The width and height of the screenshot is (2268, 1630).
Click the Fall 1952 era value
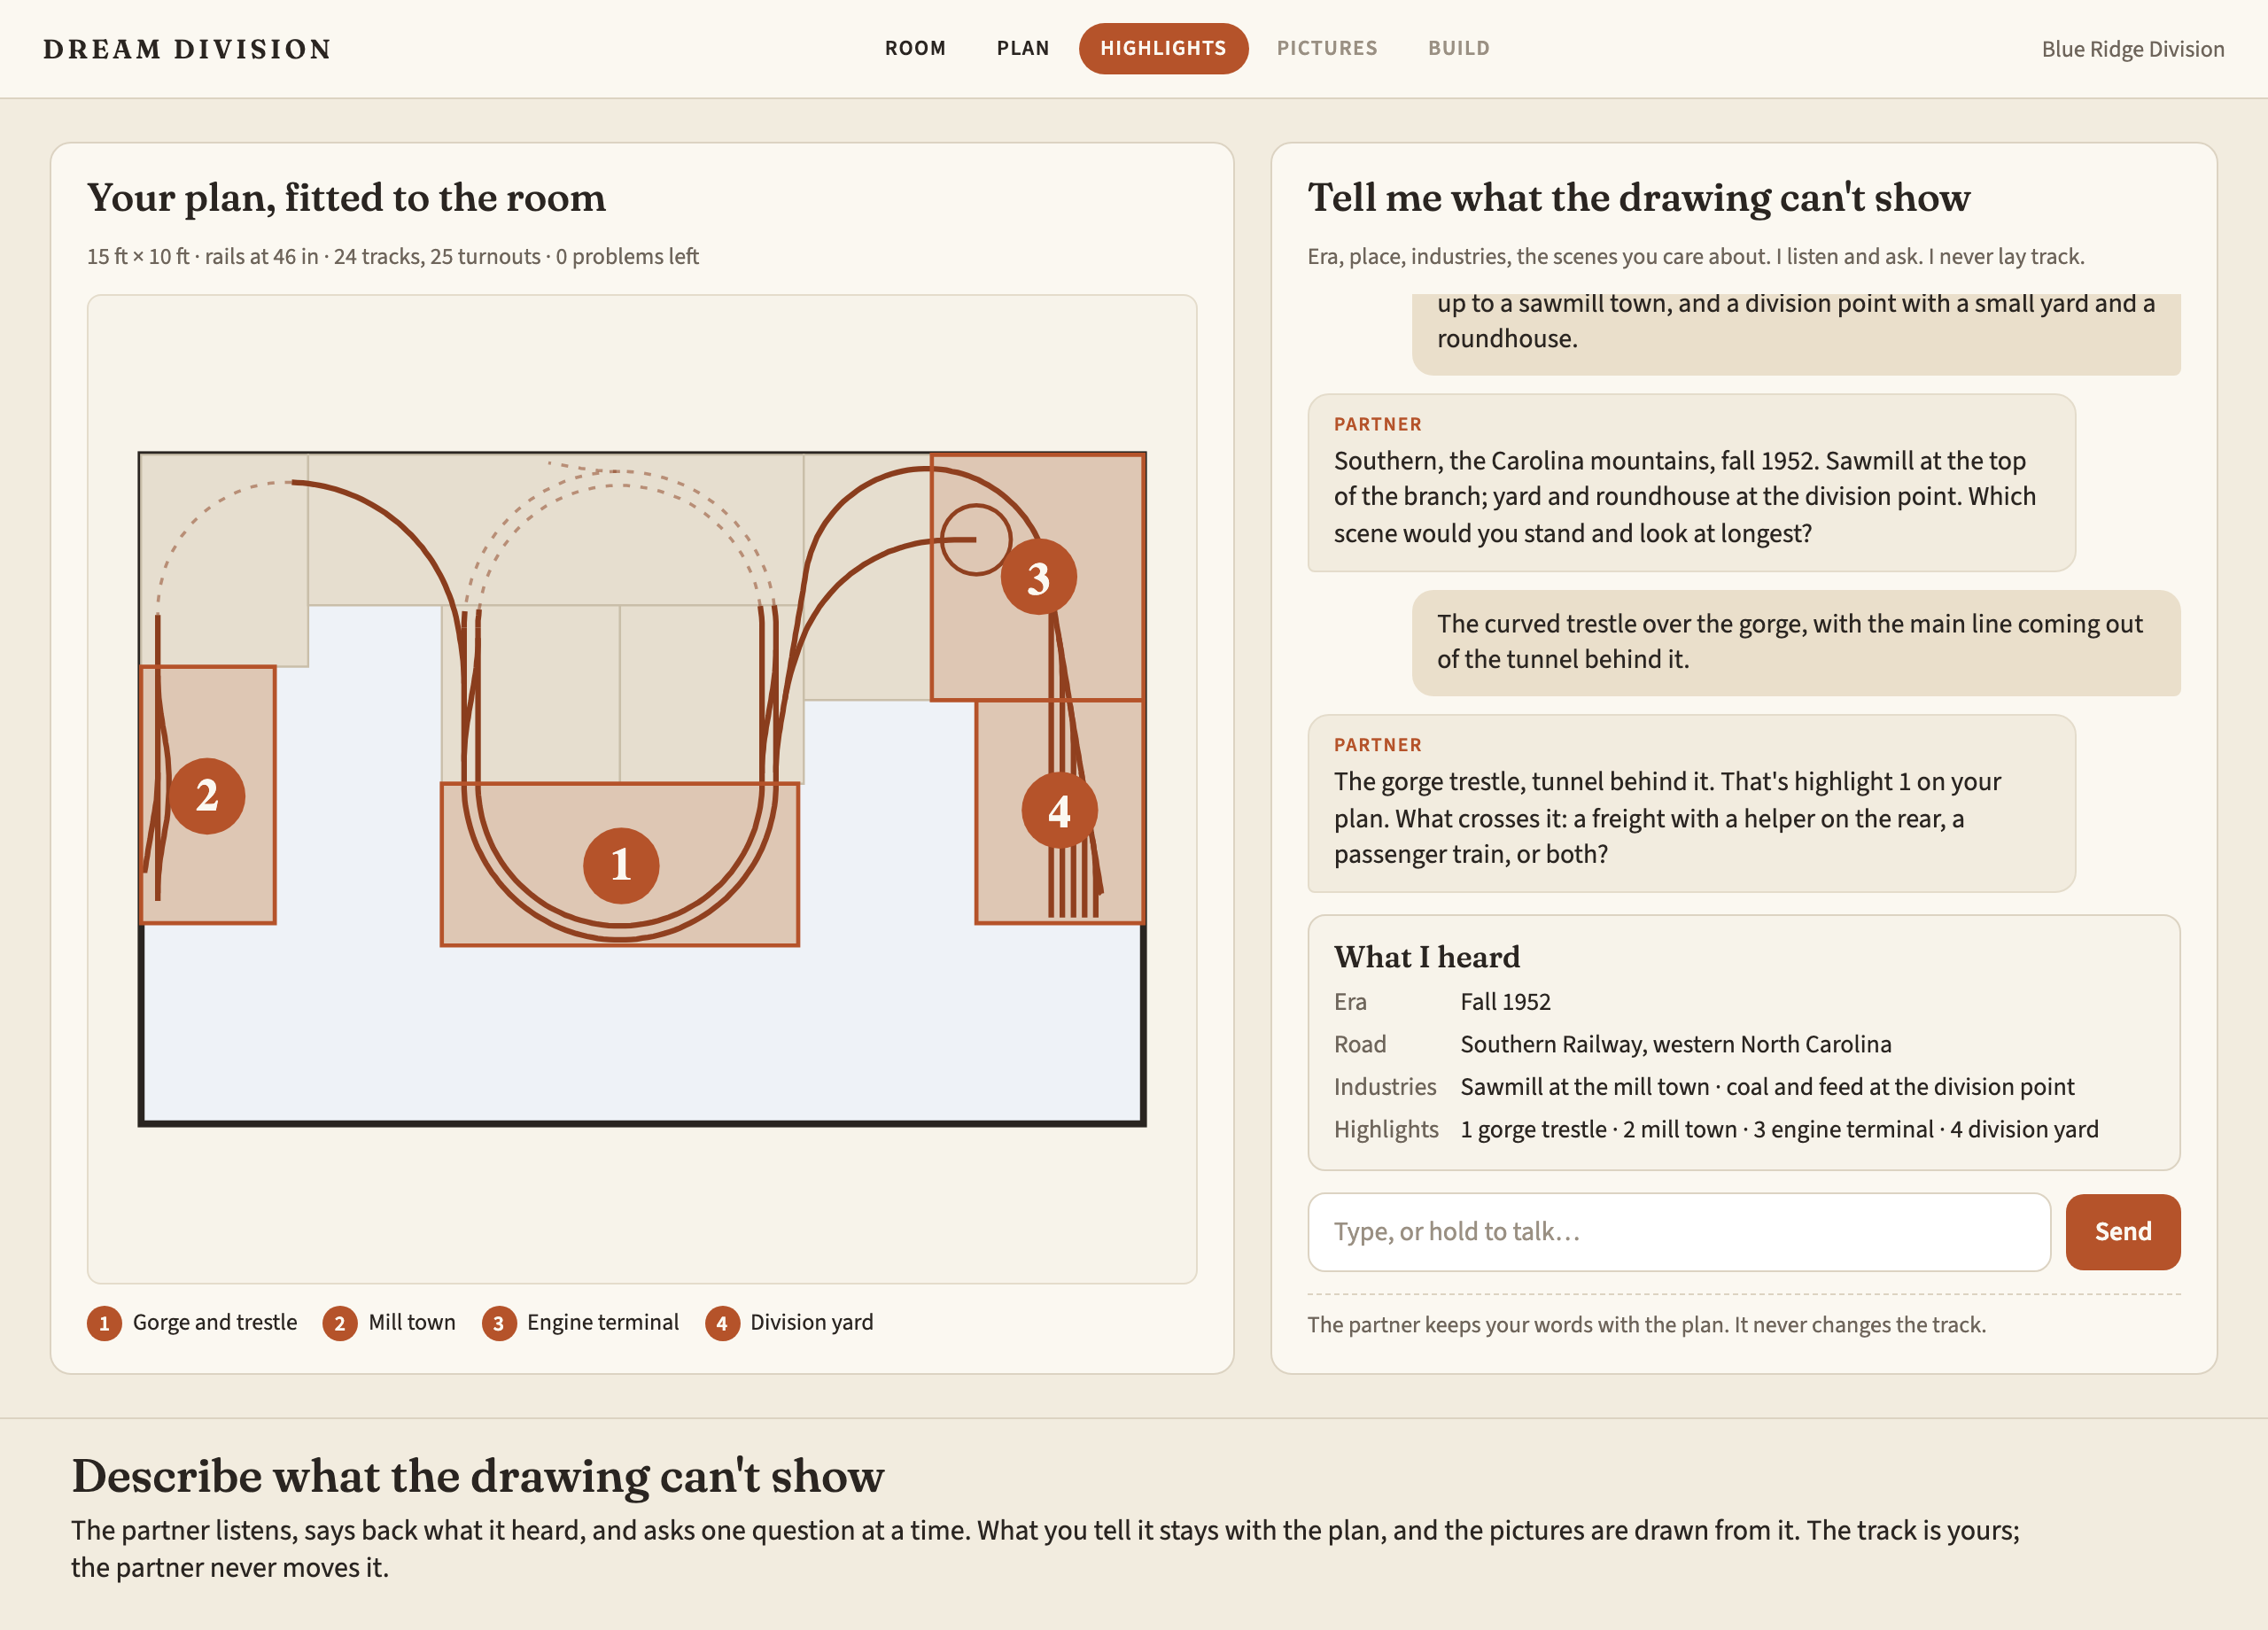[1505, 1002]
